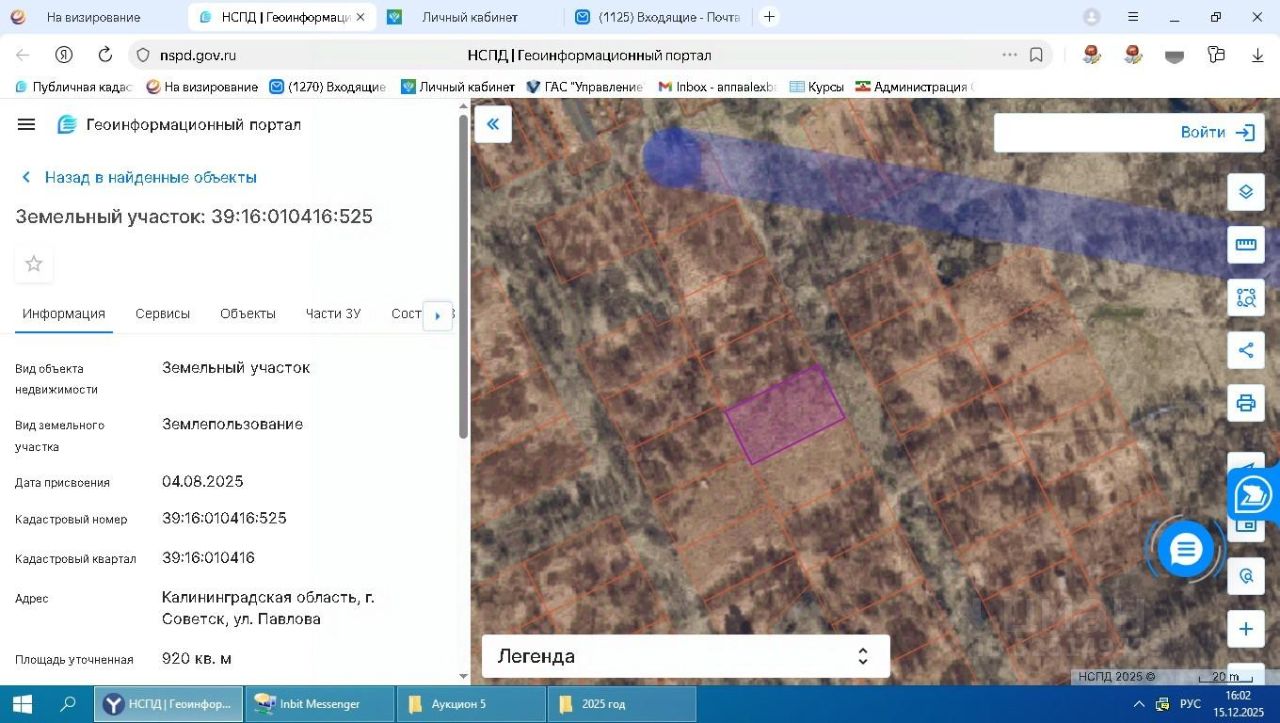The width and height of the screenshot is (1280, 723).
Task: Open the Аукцион 5 folder in taskbar
Action: click(471, 704)
